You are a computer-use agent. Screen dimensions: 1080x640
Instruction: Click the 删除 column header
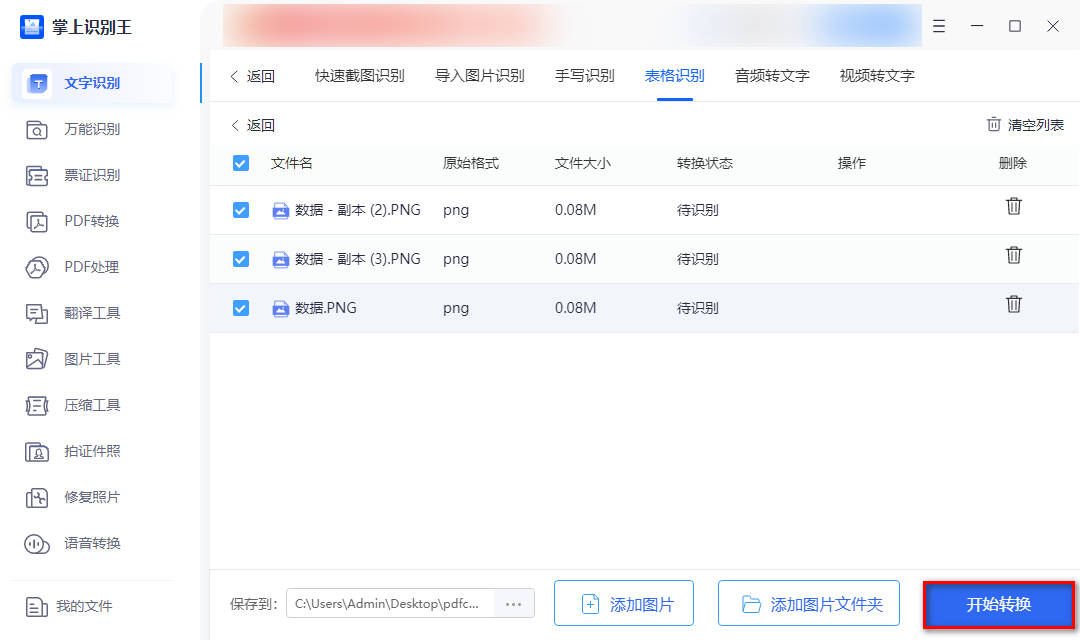pyautogui.click(x=1012, y=163)
